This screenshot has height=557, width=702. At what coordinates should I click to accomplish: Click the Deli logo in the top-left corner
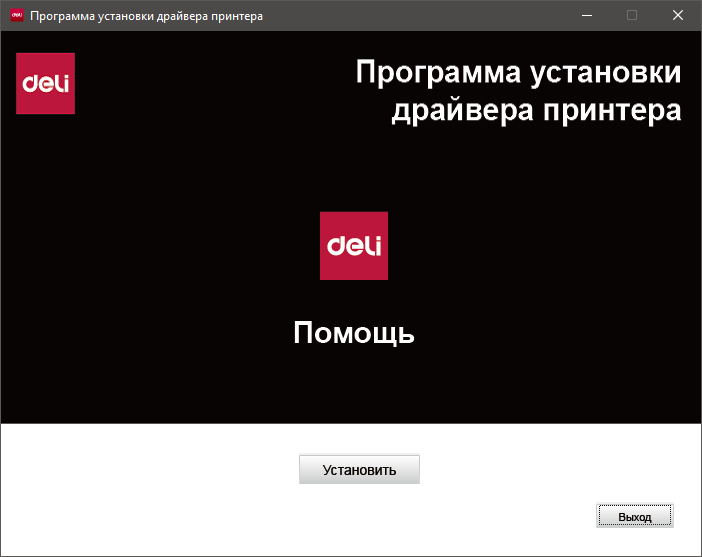click(x=45, y=83)
